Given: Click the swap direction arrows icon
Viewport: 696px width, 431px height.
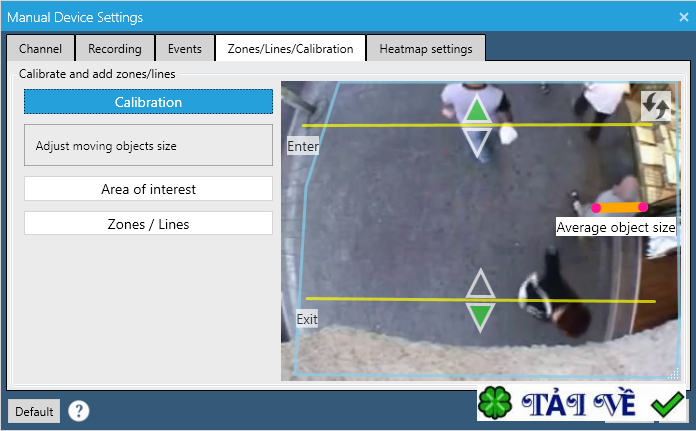Looking at the screenshot, I should [x=656, y=106].
